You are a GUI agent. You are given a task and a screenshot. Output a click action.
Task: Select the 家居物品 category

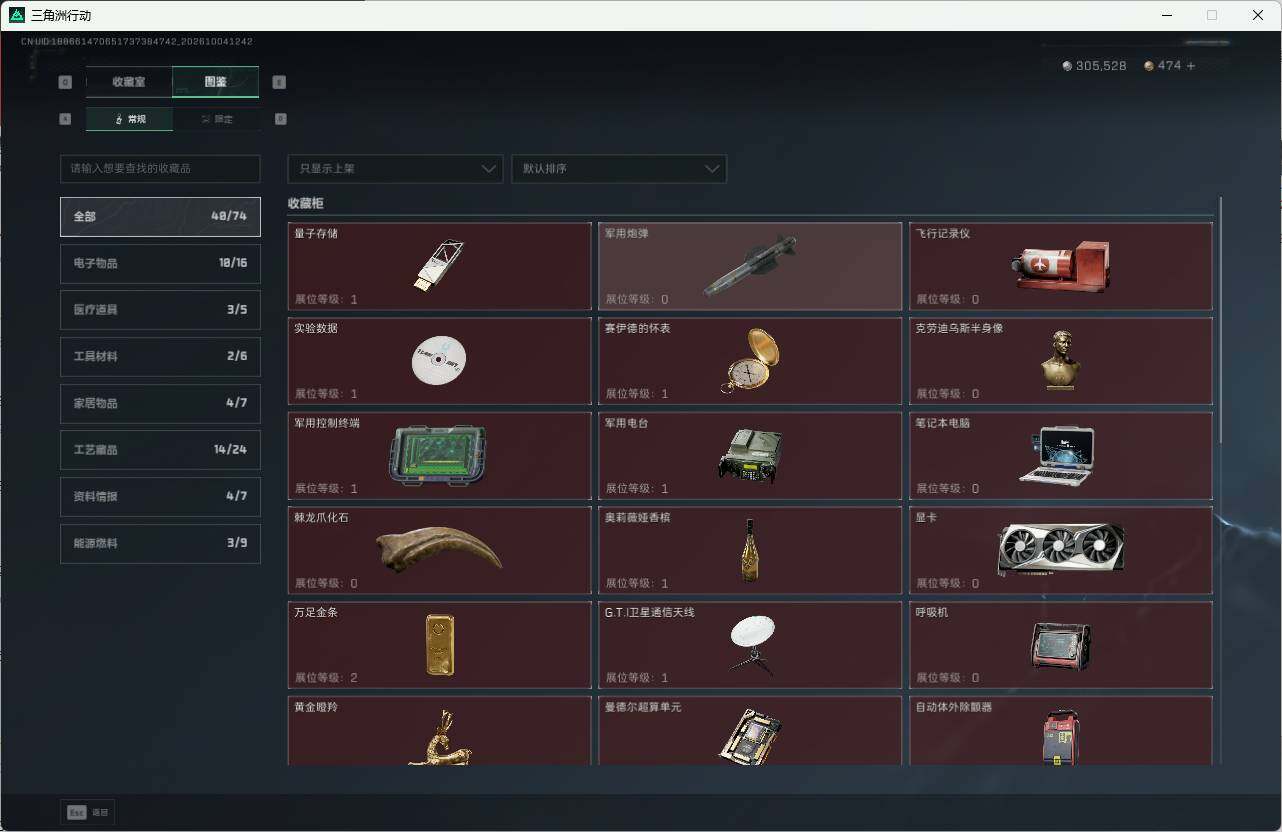click(x=160, y=403)
